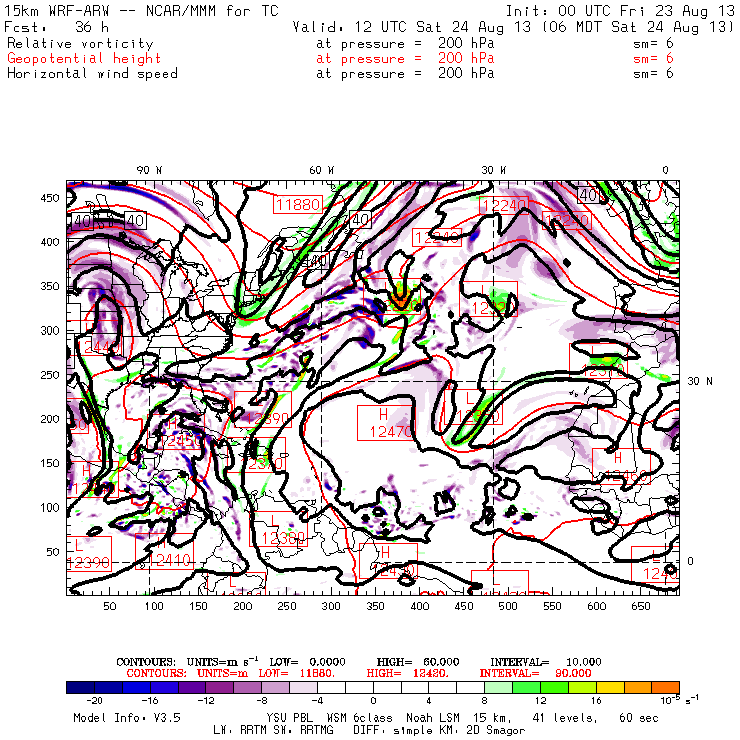740x740 pixels.
Task: Click the leftmost dark navy colorbar segment
Action: coord(80,687)
